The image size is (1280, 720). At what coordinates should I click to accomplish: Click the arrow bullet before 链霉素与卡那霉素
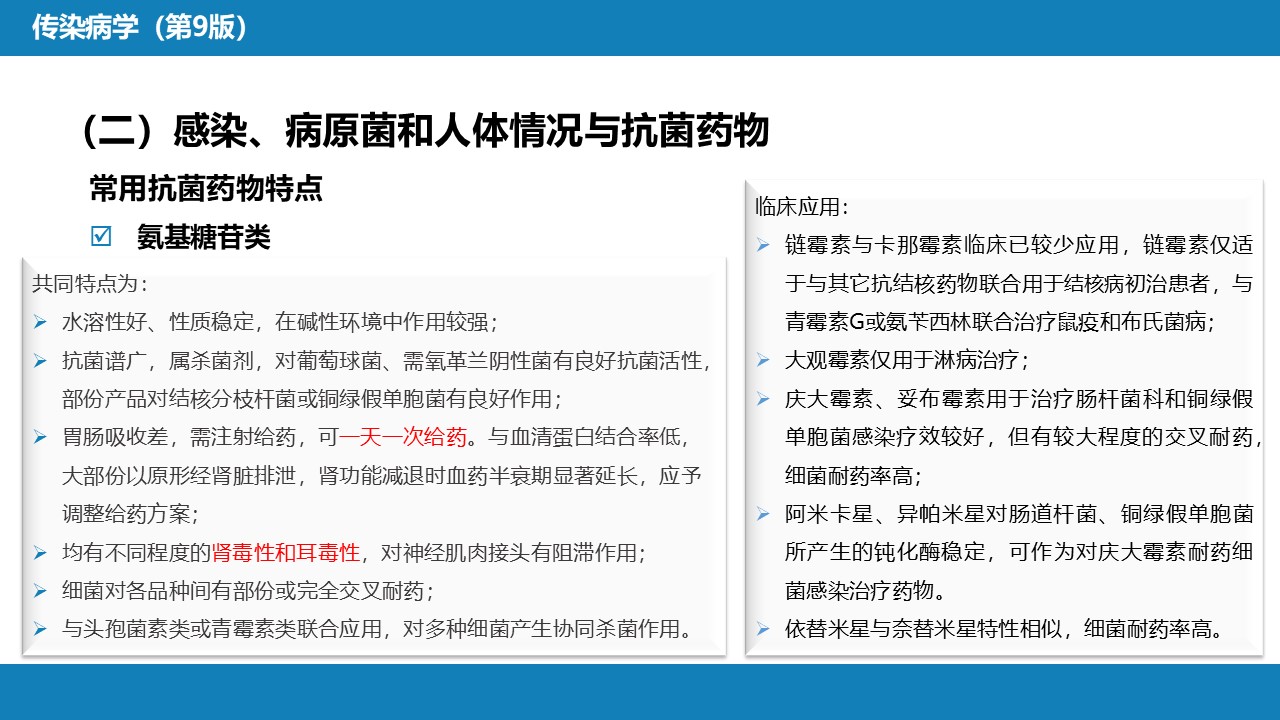point(763,245)
